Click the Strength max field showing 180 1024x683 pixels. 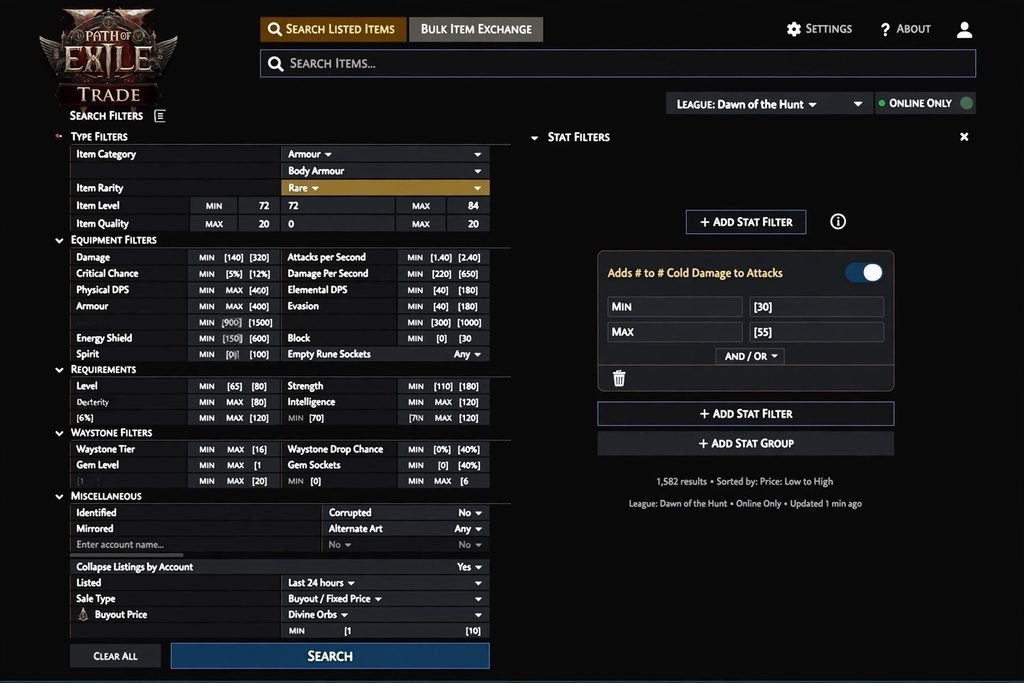point(468,386)
